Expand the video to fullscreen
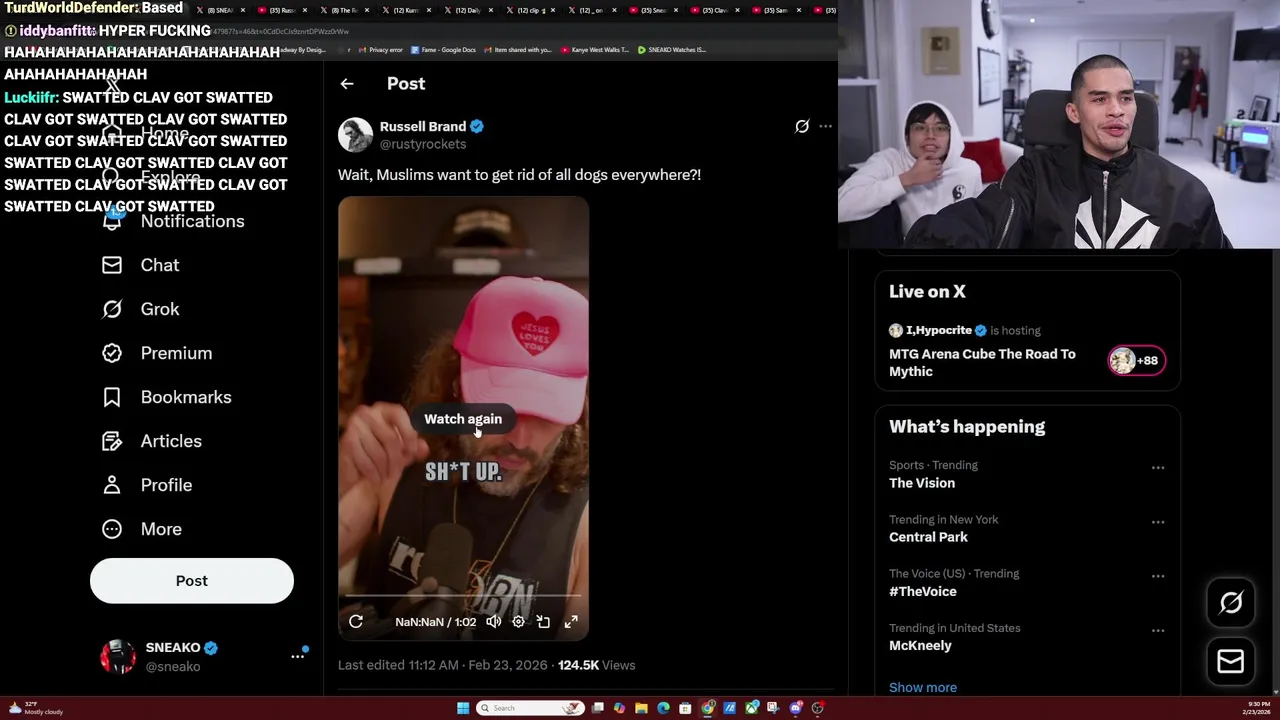Screen dimensions: 1280x720 [571, 622]
